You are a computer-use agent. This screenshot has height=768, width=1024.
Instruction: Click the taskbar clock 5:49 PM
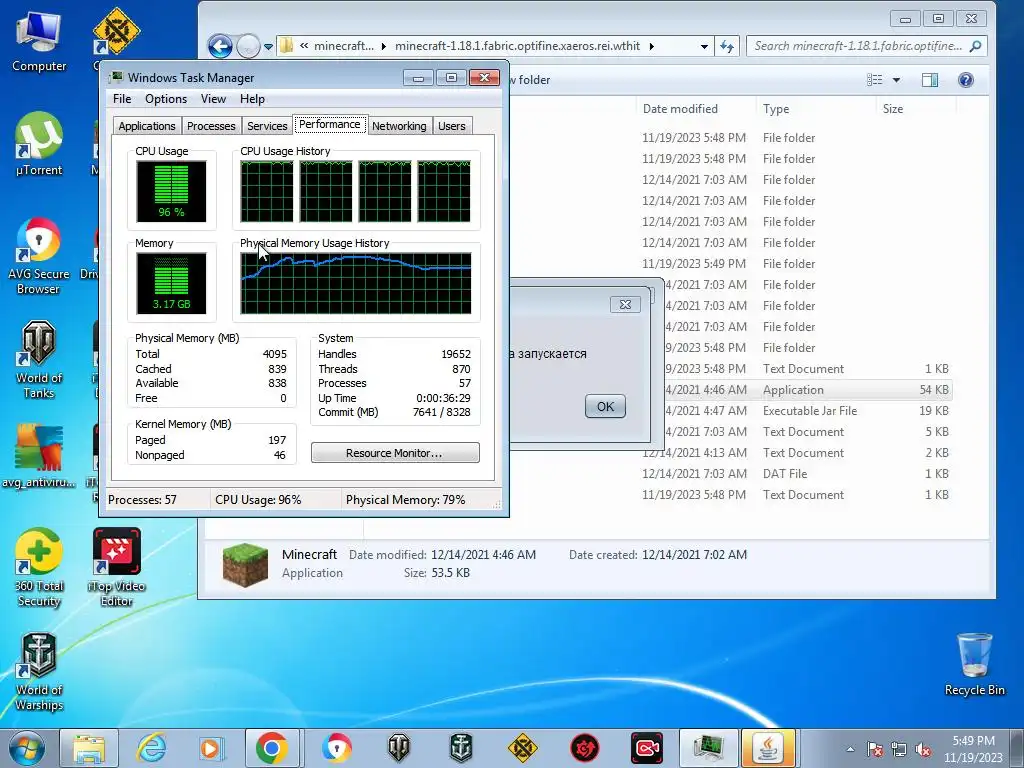pos(973,741)
